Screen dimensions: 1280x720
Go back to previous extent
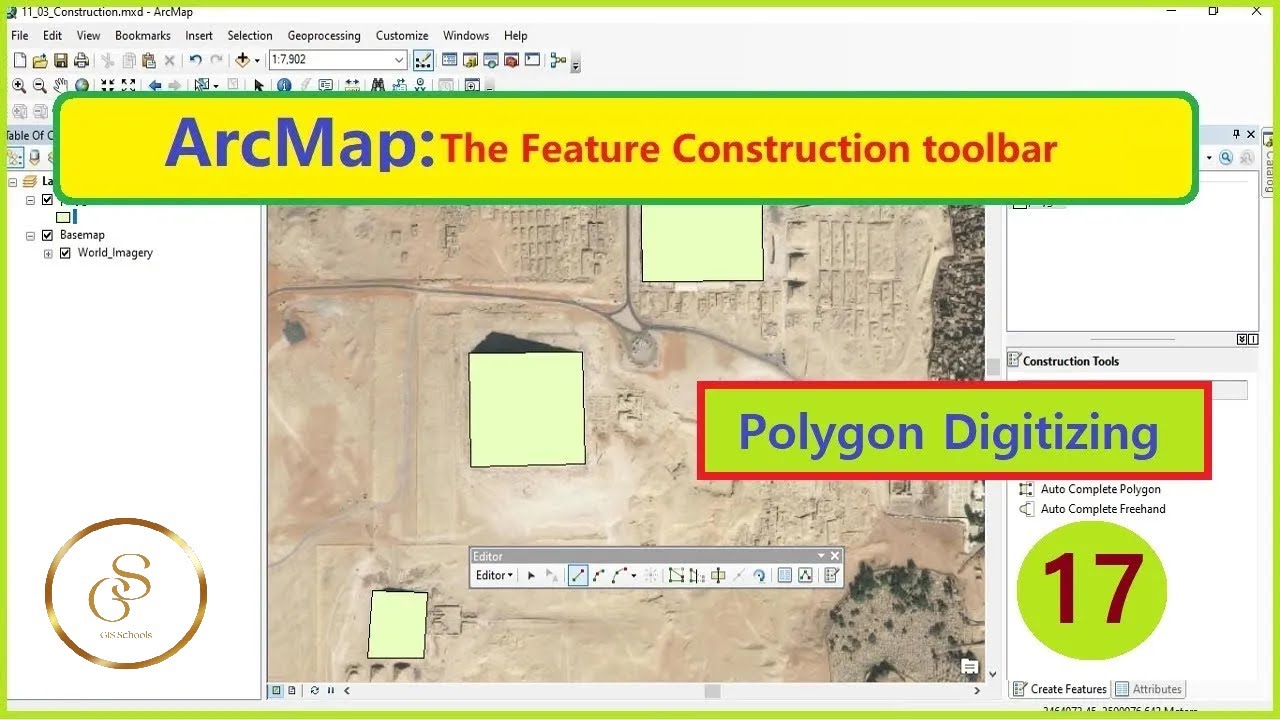pos(155,86)
